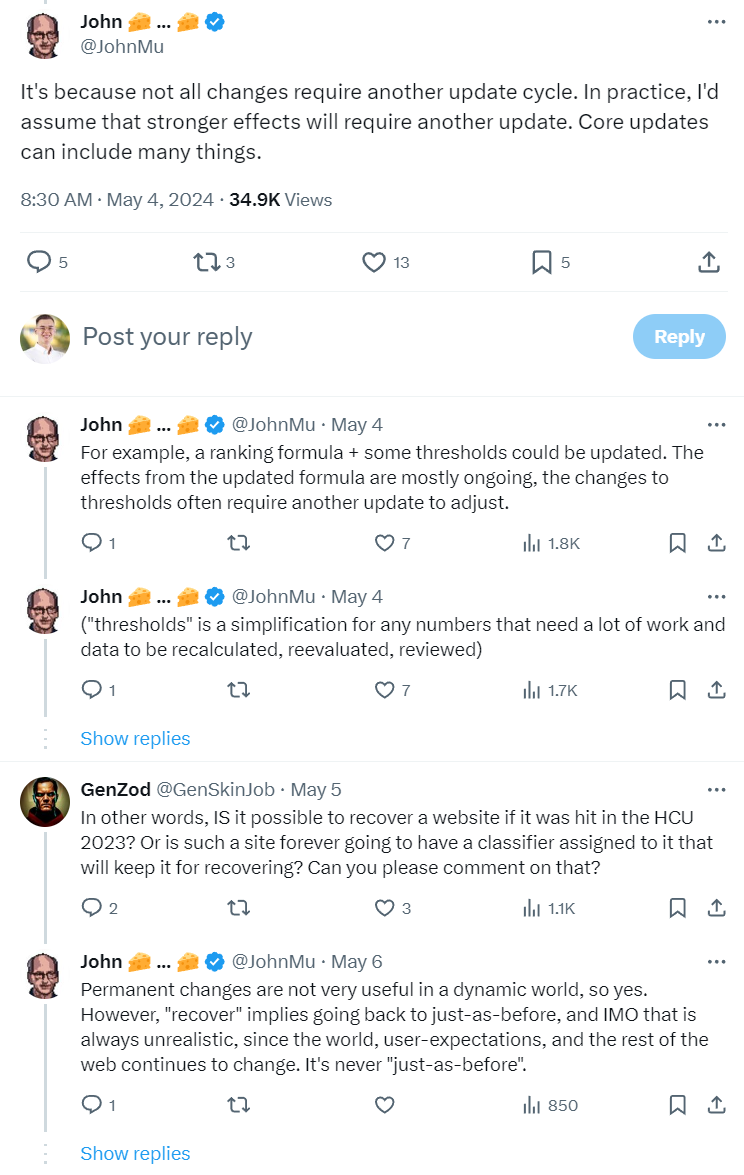Open more options on the 'thresholds' simplification reply

[716, 597]
